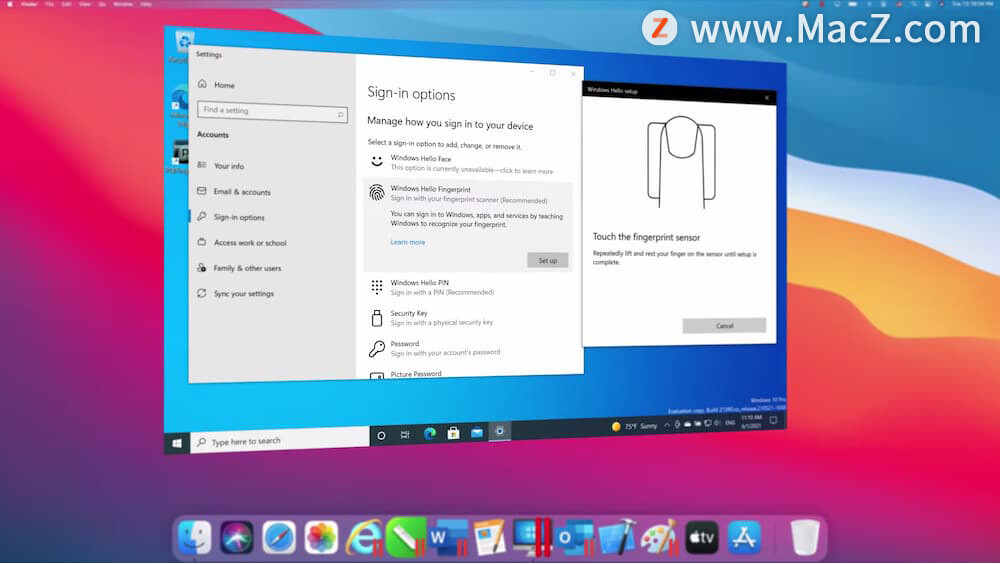
Task: Cancel the Windows Hello setup dialog
Action: [724, 325]
